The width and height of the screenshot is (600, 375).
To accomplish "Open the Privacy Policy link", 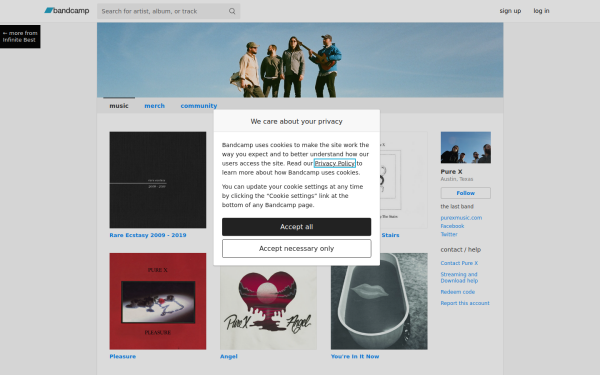I will pyautogui.click(x=334, y=163).
